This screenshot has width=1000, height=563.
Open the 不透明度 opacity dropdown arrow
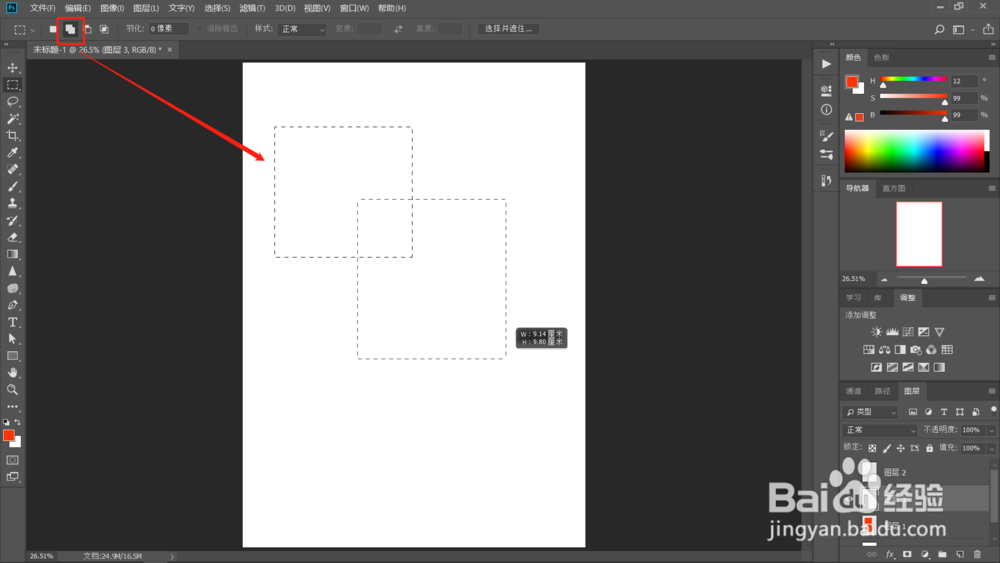991,430
